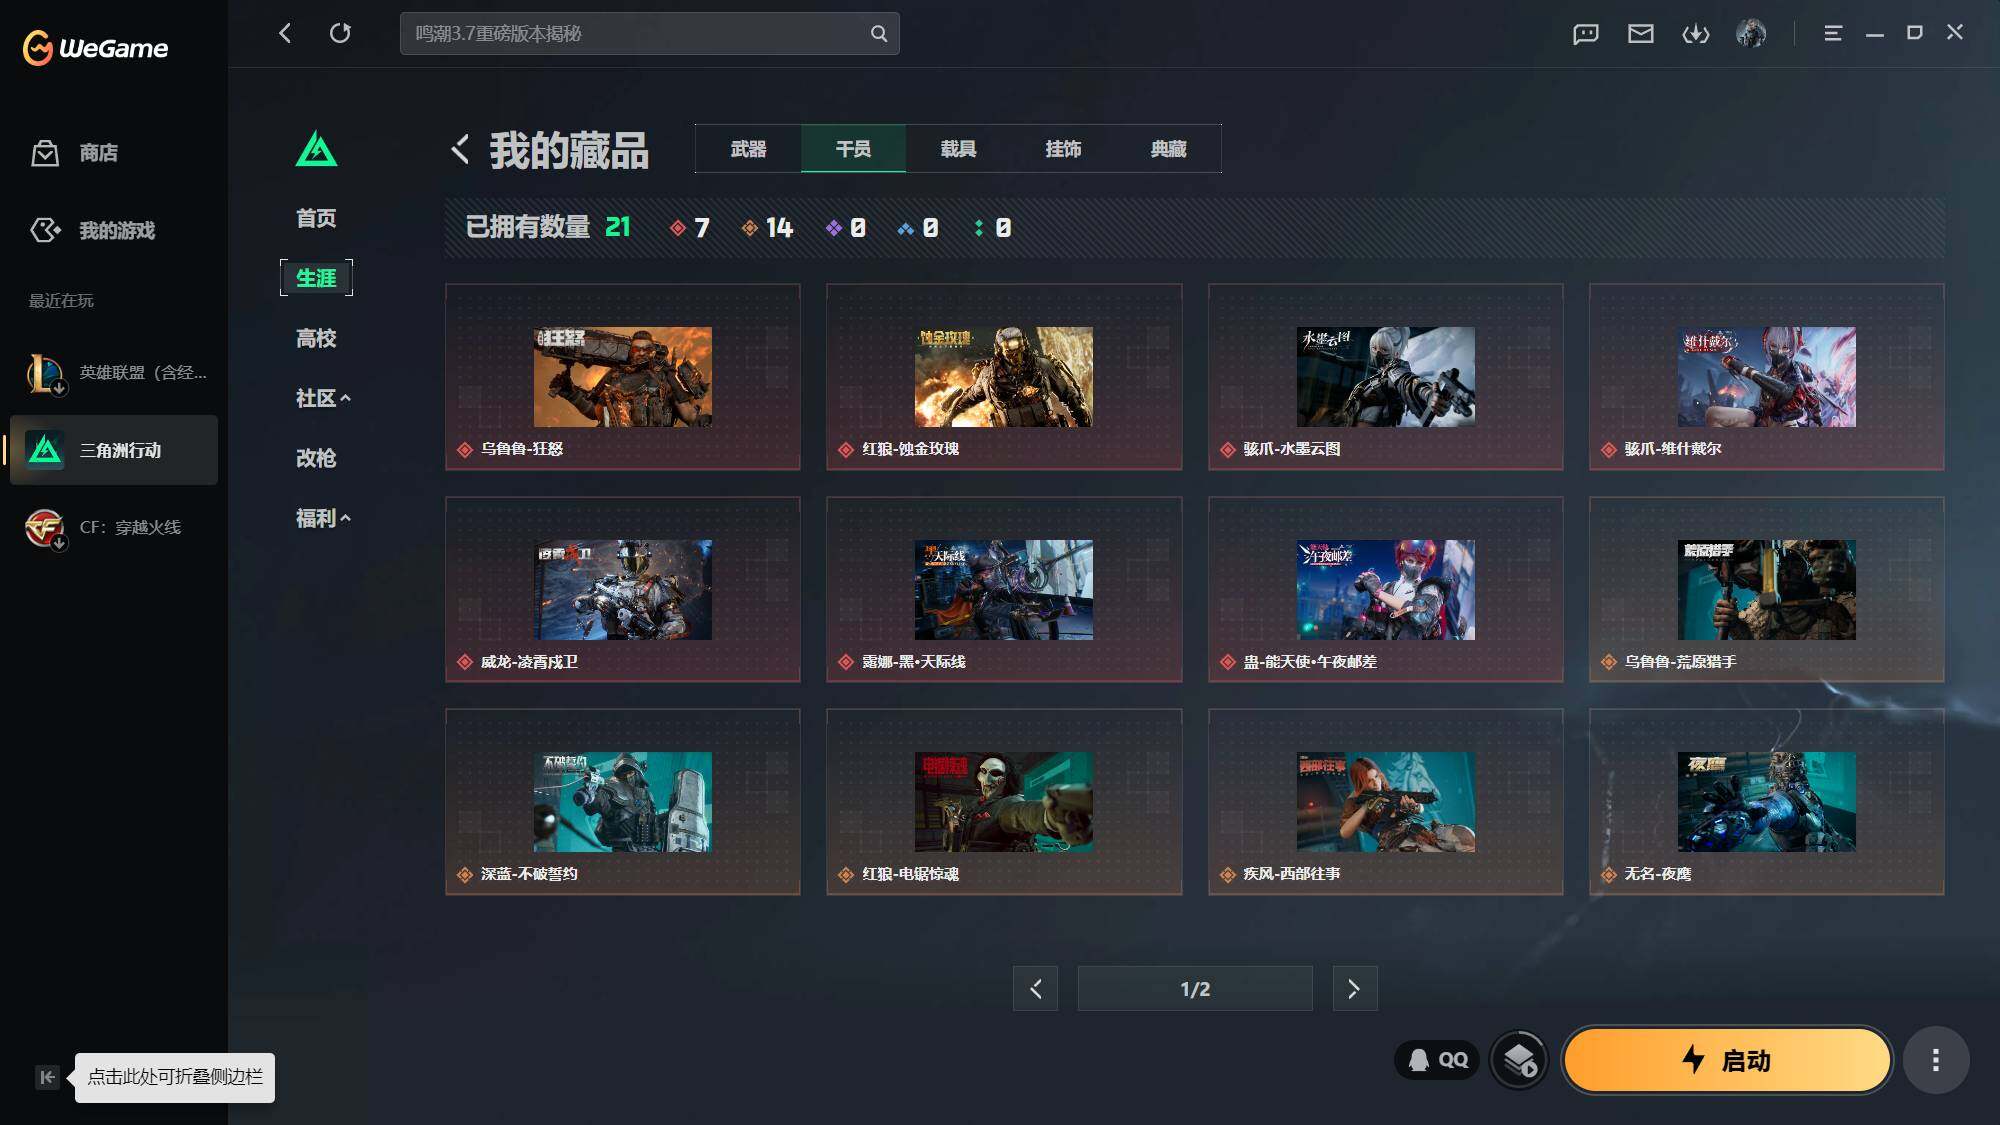The image size is (2000, 1125).
Task: Open the 首页 menu item
Action: (316, 218)
